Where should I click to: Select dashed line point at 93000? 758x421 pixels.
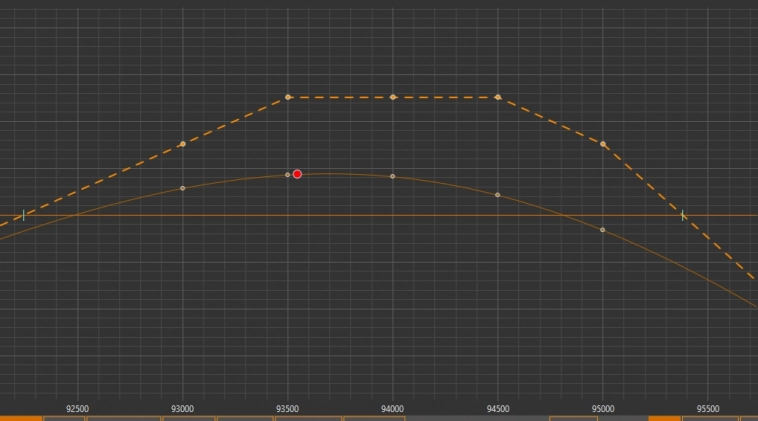183,144
